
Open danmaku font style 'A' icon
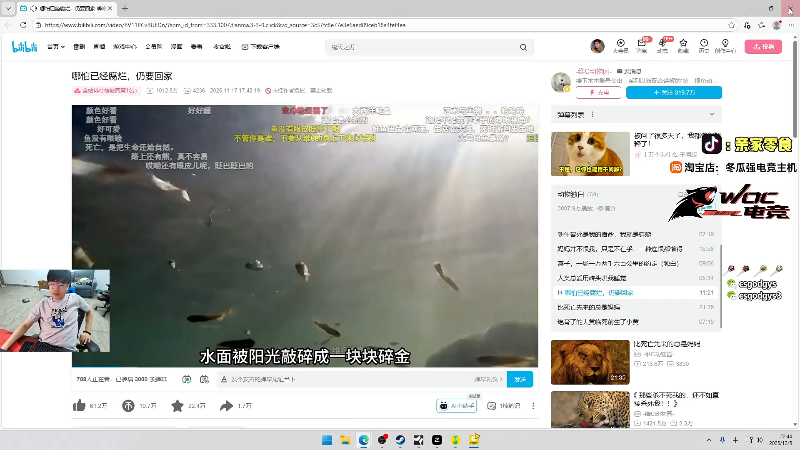pyautogui.click(x=223, y=379)
